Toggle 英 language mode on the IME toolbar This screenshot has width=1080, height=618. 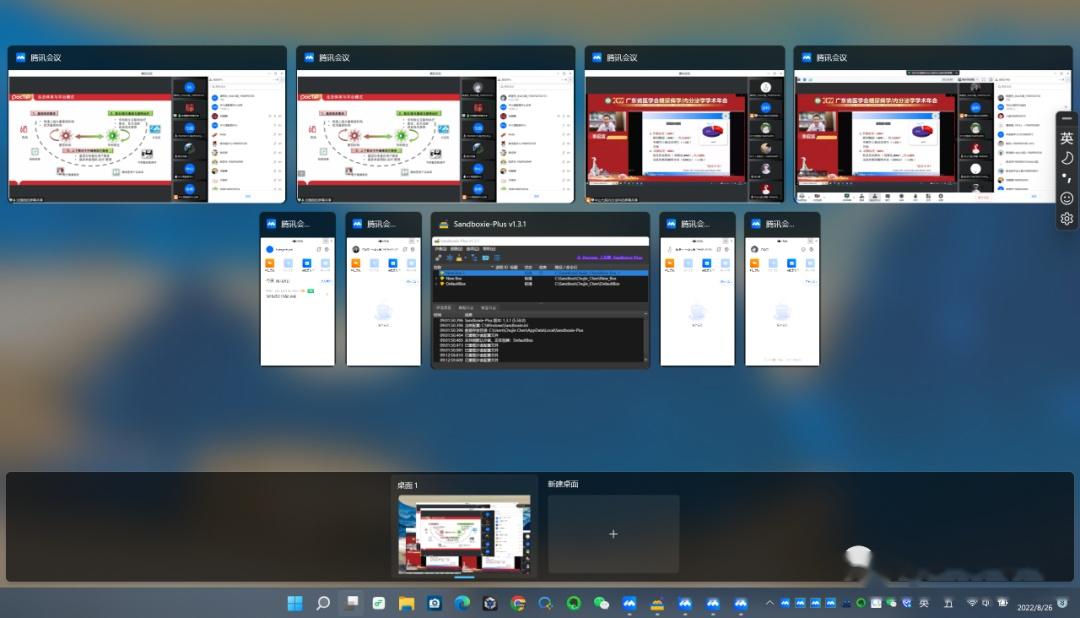[x=1066, y=138]
